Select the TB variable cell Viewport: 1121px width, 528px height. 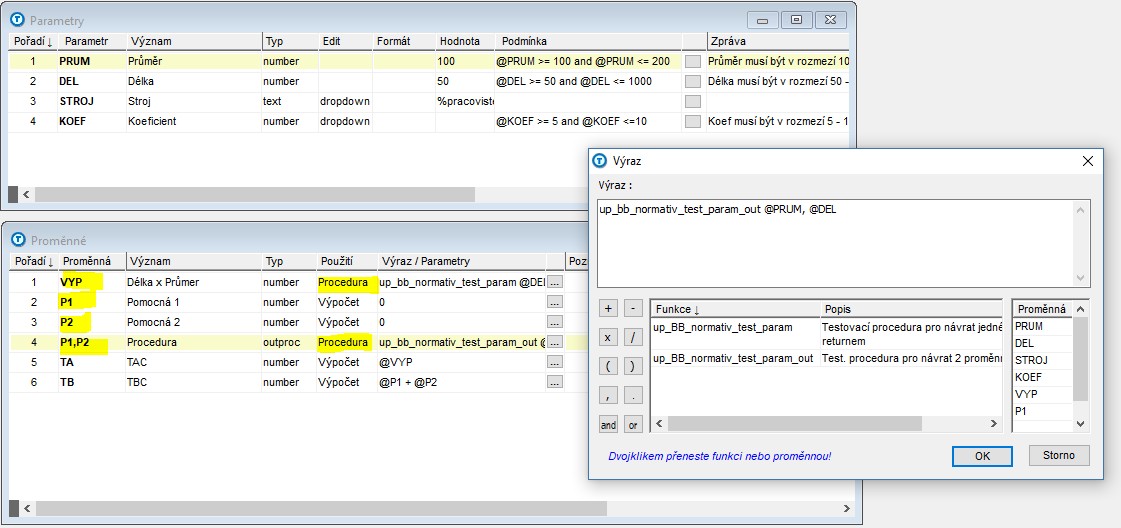coord(92,382)
